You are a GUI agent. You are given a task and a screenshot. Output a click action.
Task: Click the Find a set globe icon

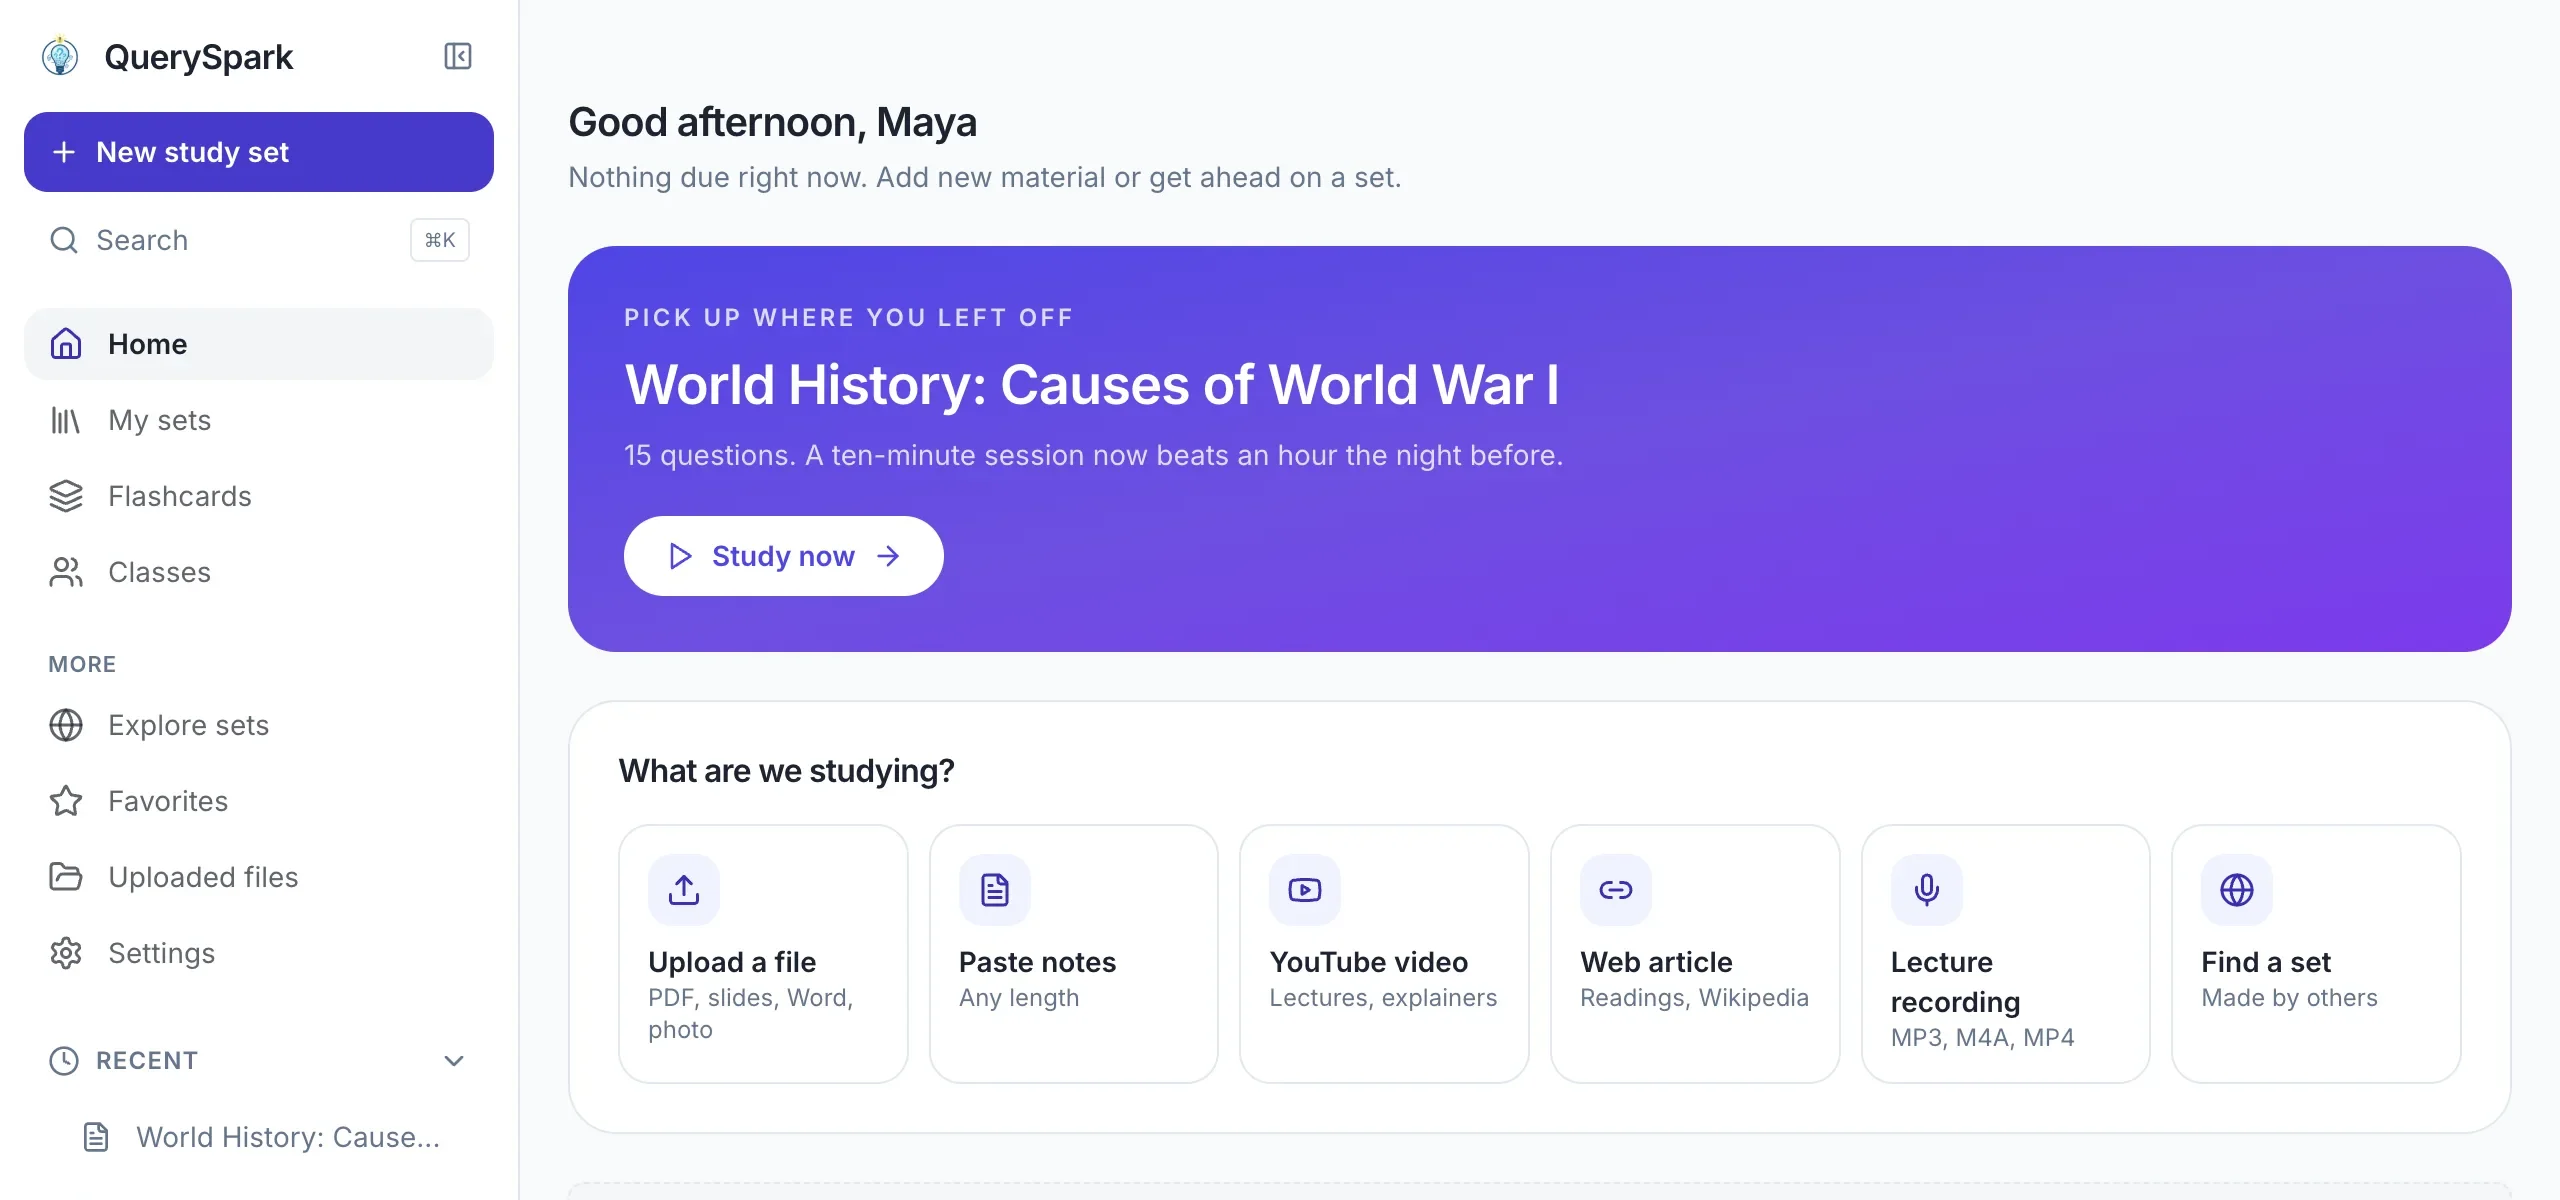[2237, 890]
